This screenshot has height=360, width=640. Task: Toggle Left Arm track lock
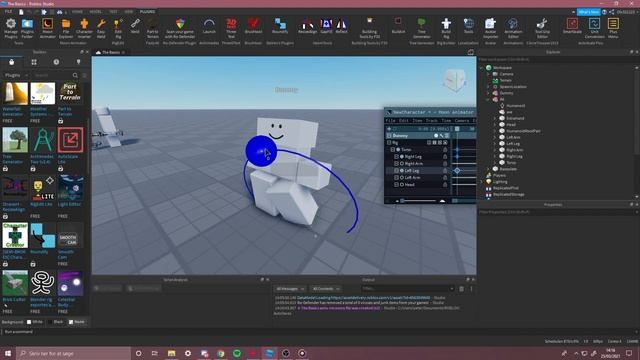pos(445,178)
